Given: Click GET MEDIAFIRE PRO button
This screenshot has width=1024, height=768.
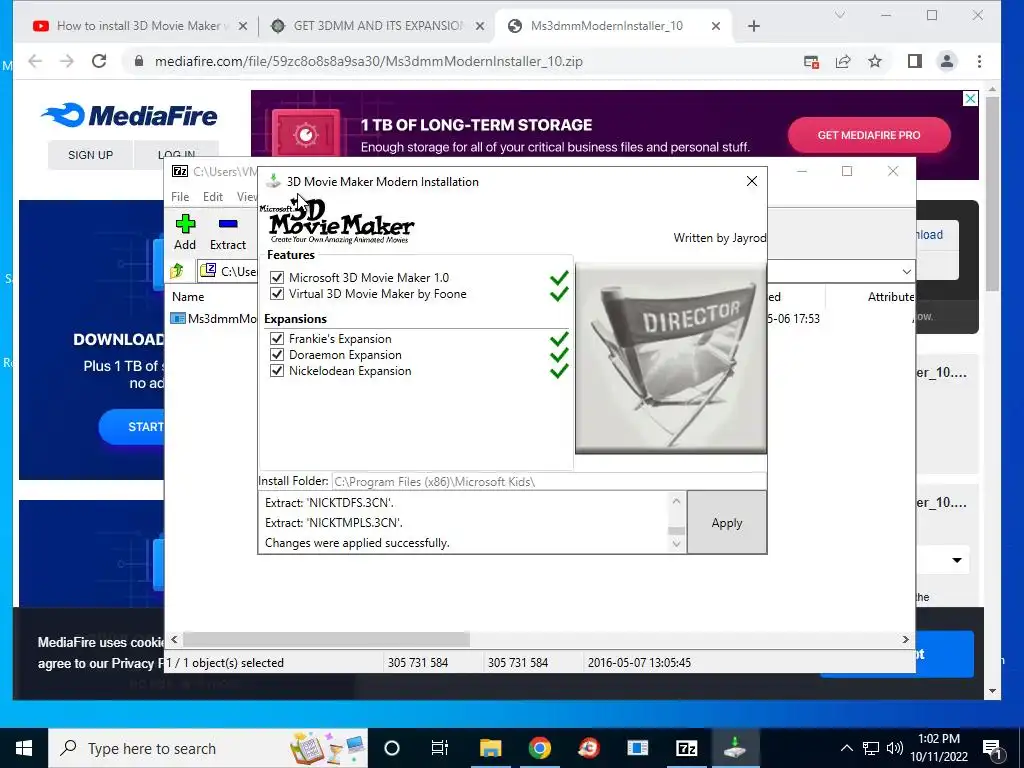Looking at the screenshot, I should point(869,135).
